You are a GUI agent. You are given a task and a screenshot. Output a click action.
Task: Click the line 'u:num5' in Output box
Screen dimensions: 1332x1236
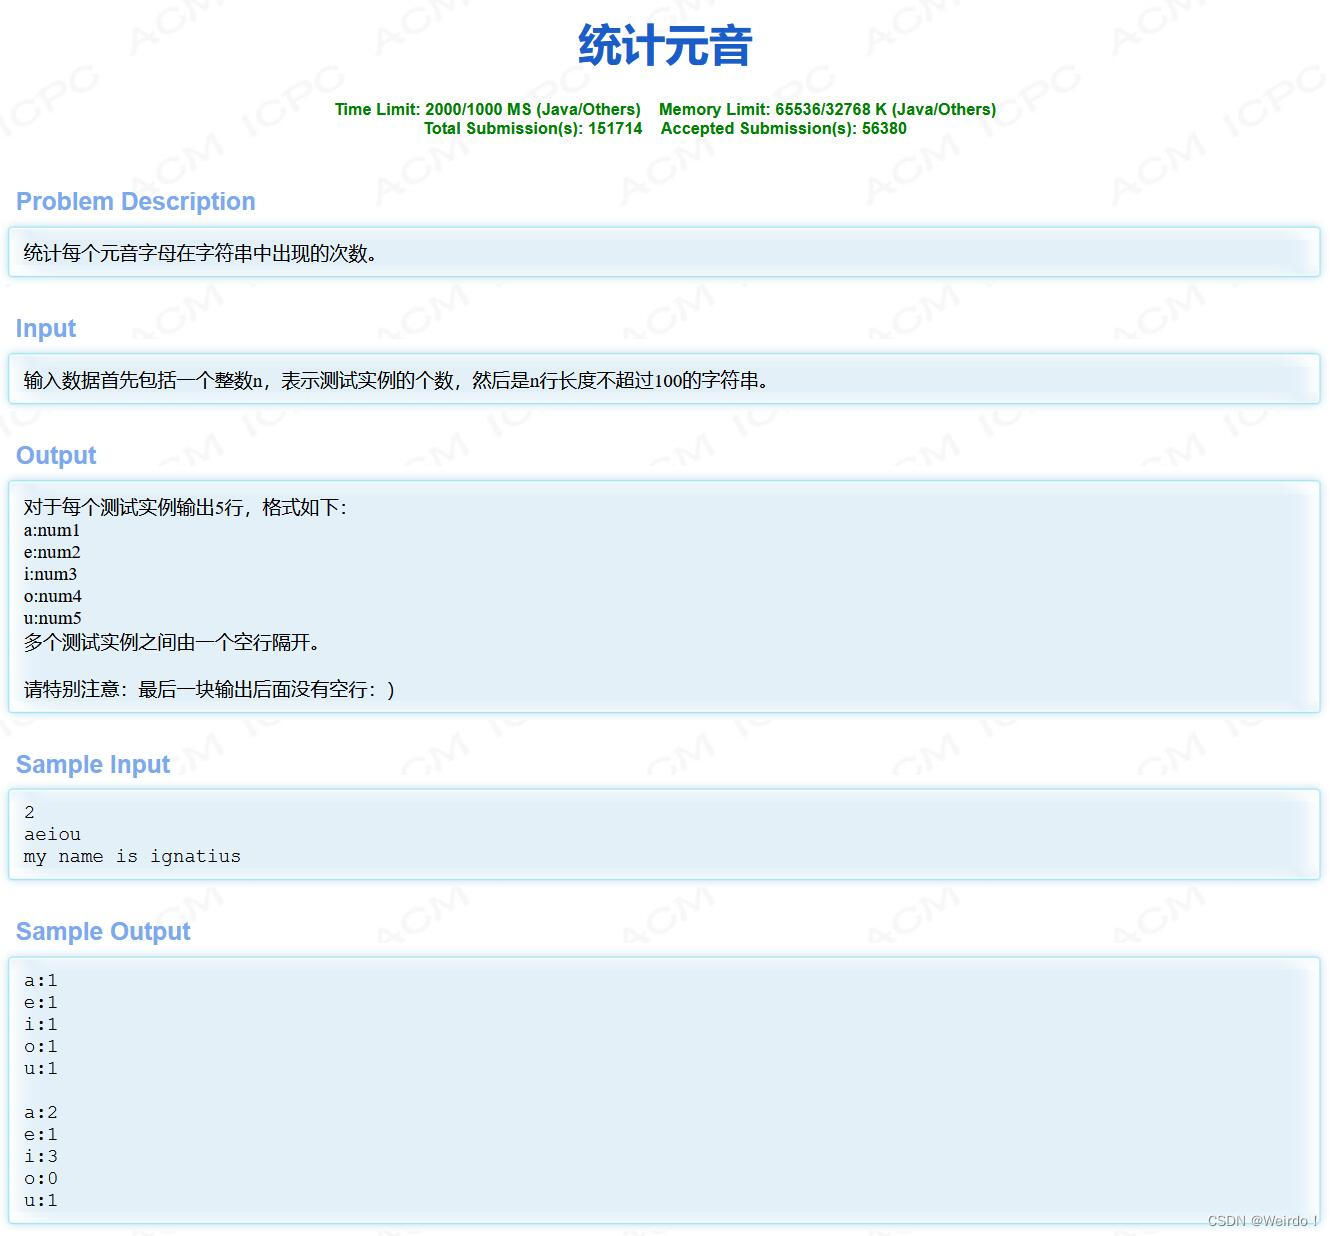[52, 618]
